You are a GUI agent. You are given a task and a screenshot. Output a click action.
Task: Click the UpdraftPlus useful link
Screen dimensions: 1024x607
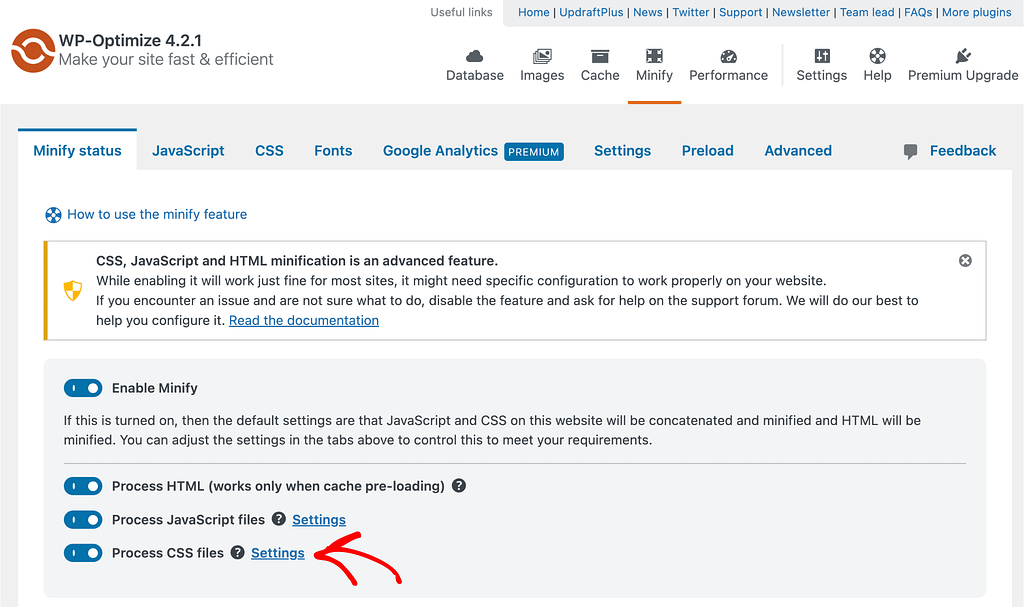pyautogui.click(x=591, y=12)
